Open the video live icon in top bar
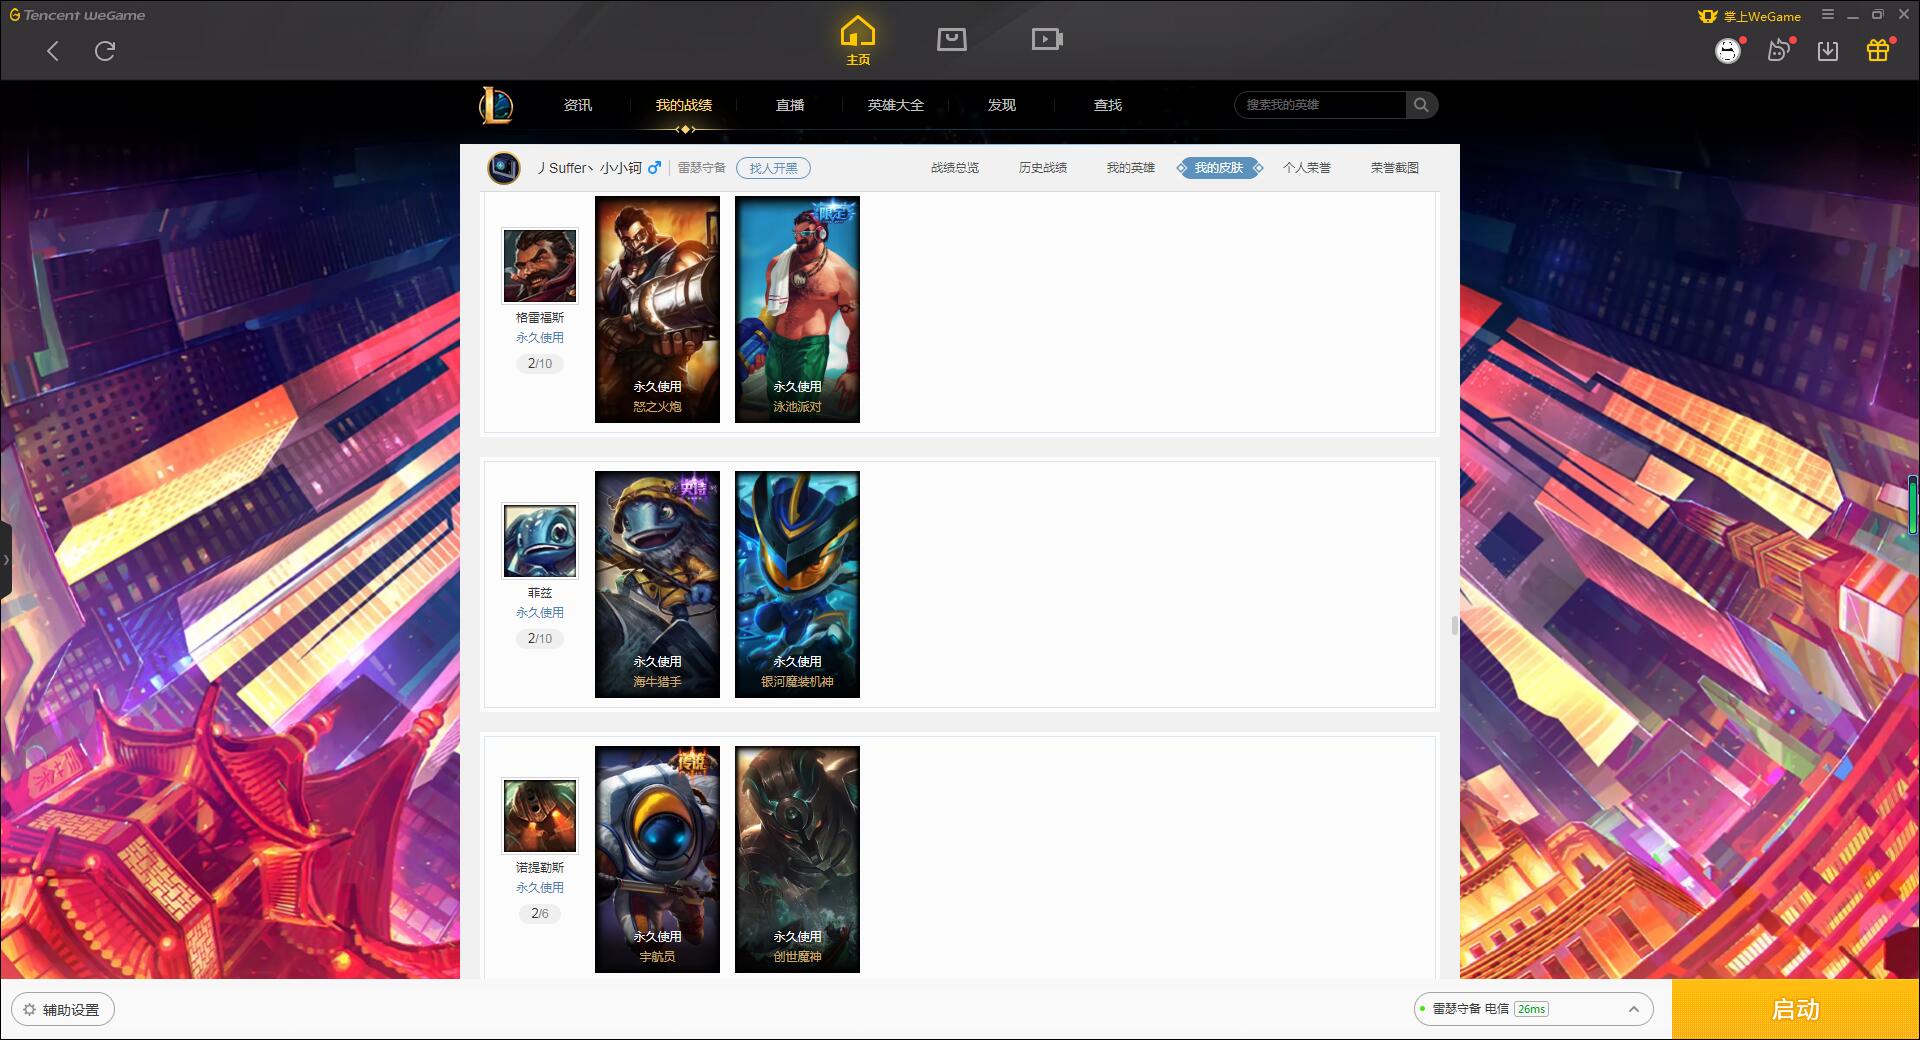Screen dimensions: 1920x1040 (1047, 39)
